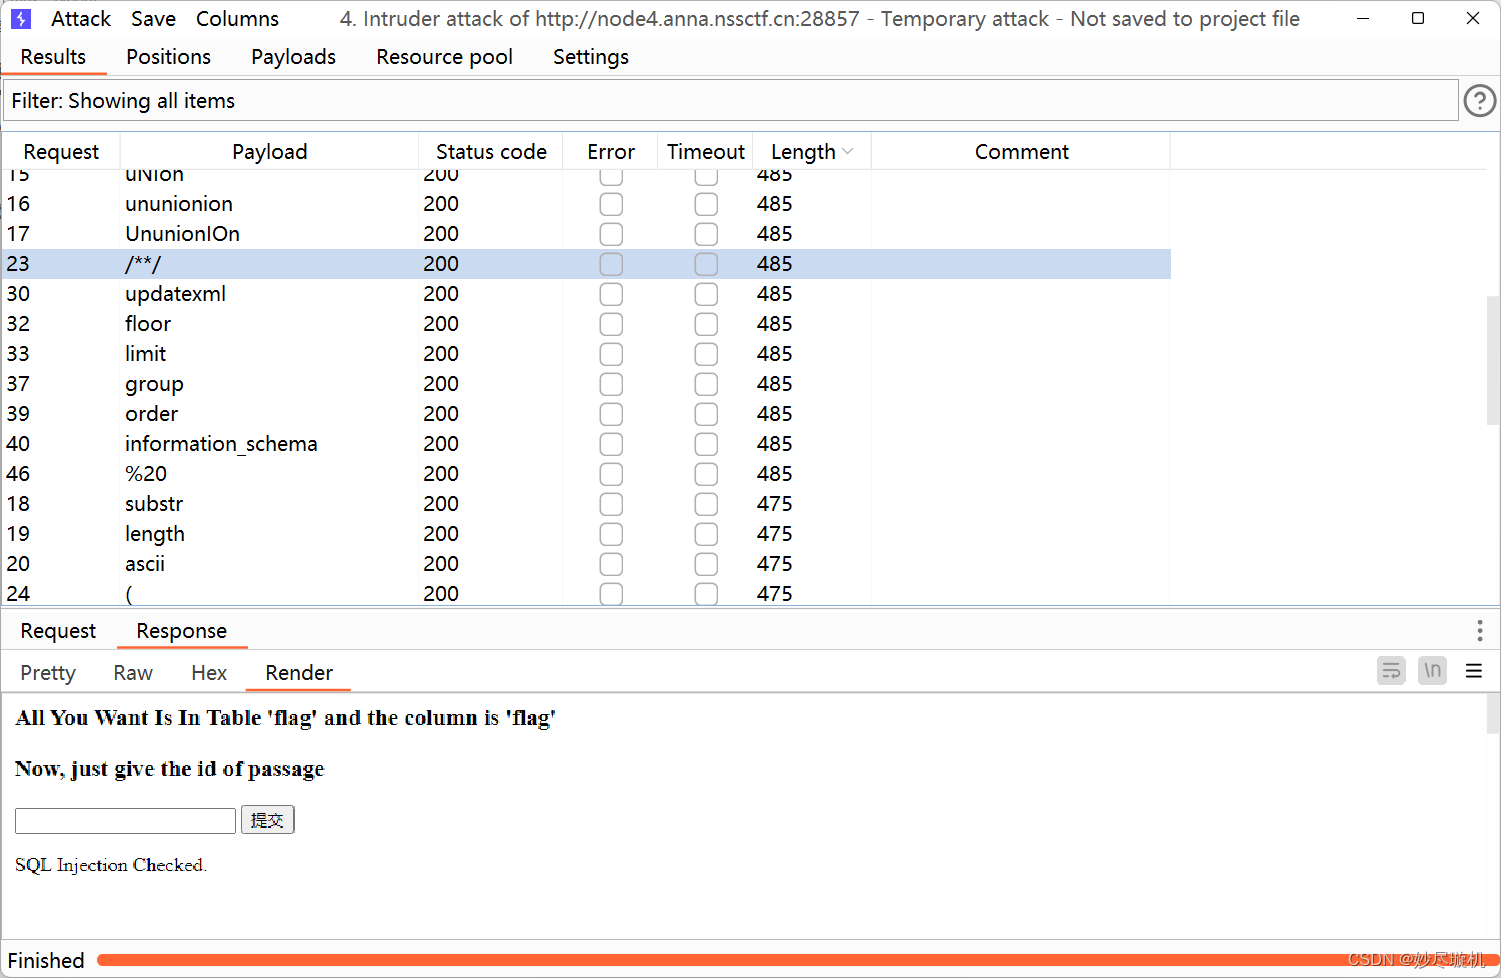
Task: Sort by the Request column header
Action: (x=61, y=152)
